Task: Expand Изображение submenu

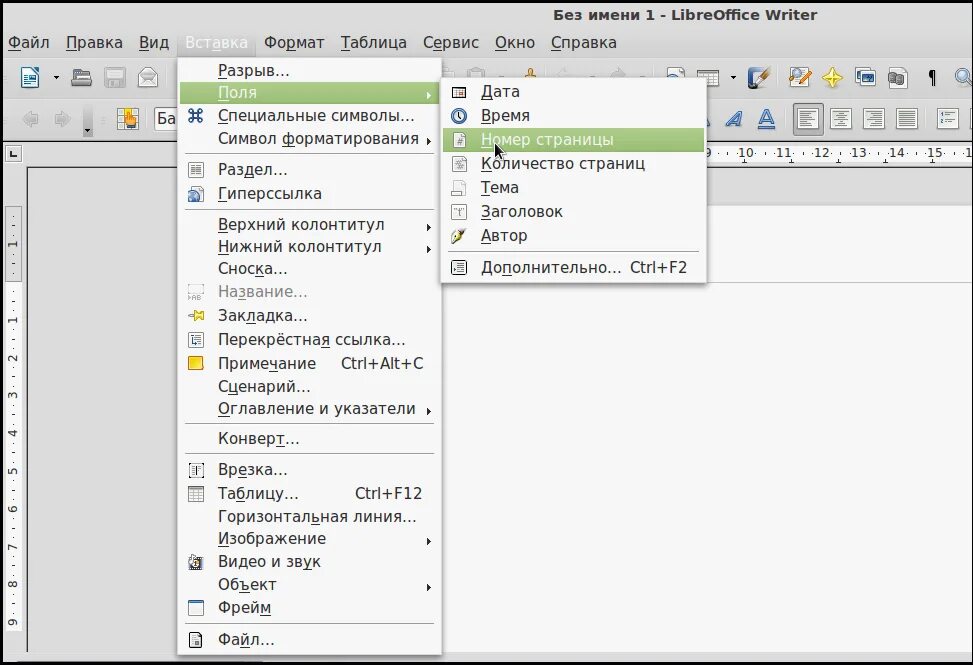Action: [x=309, y=539]
